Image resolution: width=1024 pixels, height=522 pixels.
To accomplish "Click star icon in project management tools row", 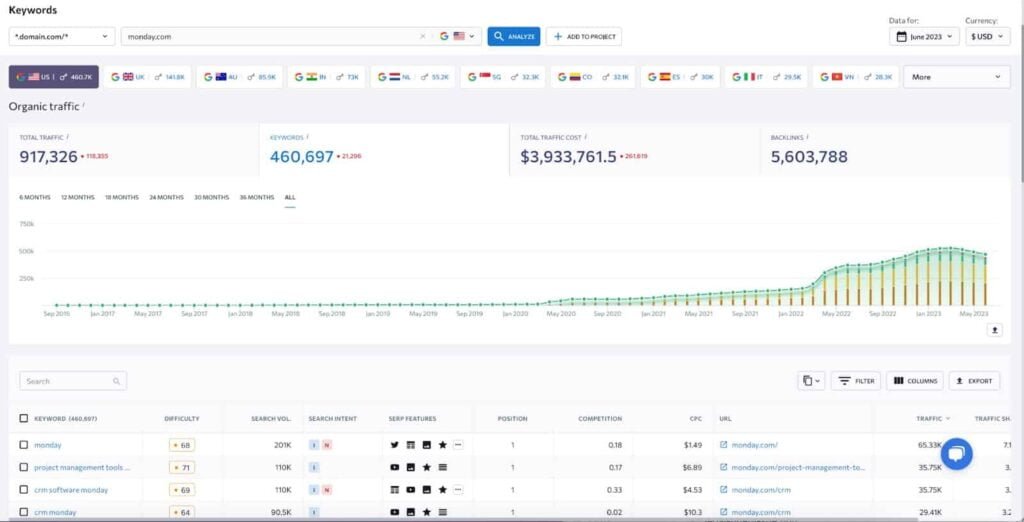I will [426, 467].
